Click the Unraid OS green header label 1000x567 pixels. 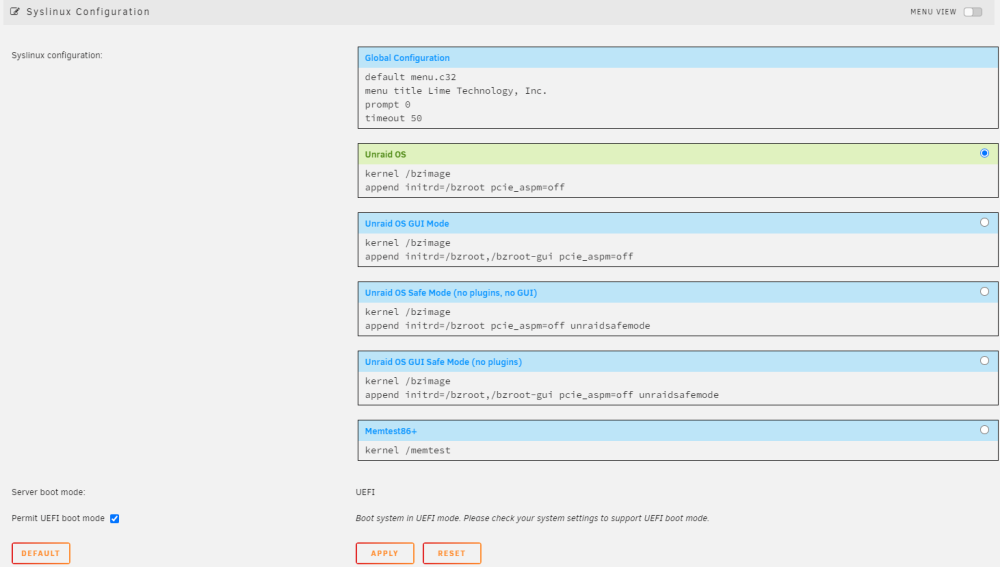(385, 154)
